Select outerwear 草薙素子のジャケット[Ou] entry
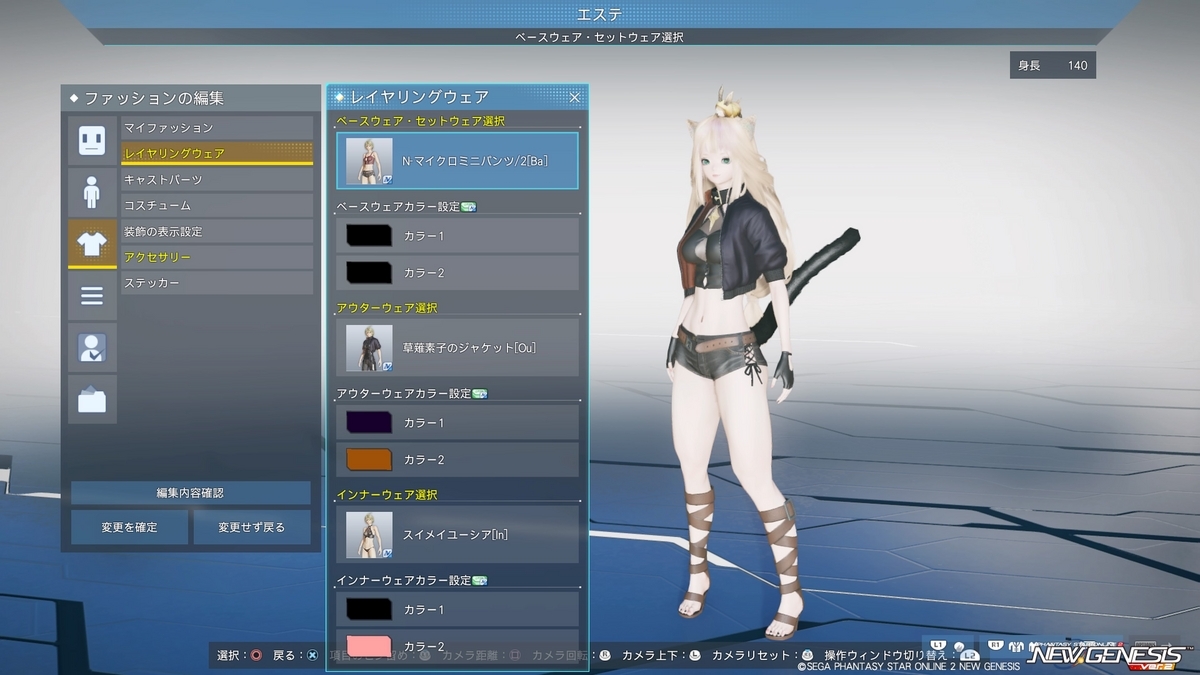Viewport: 1200px width, 675px height. [x=458, y=348]
